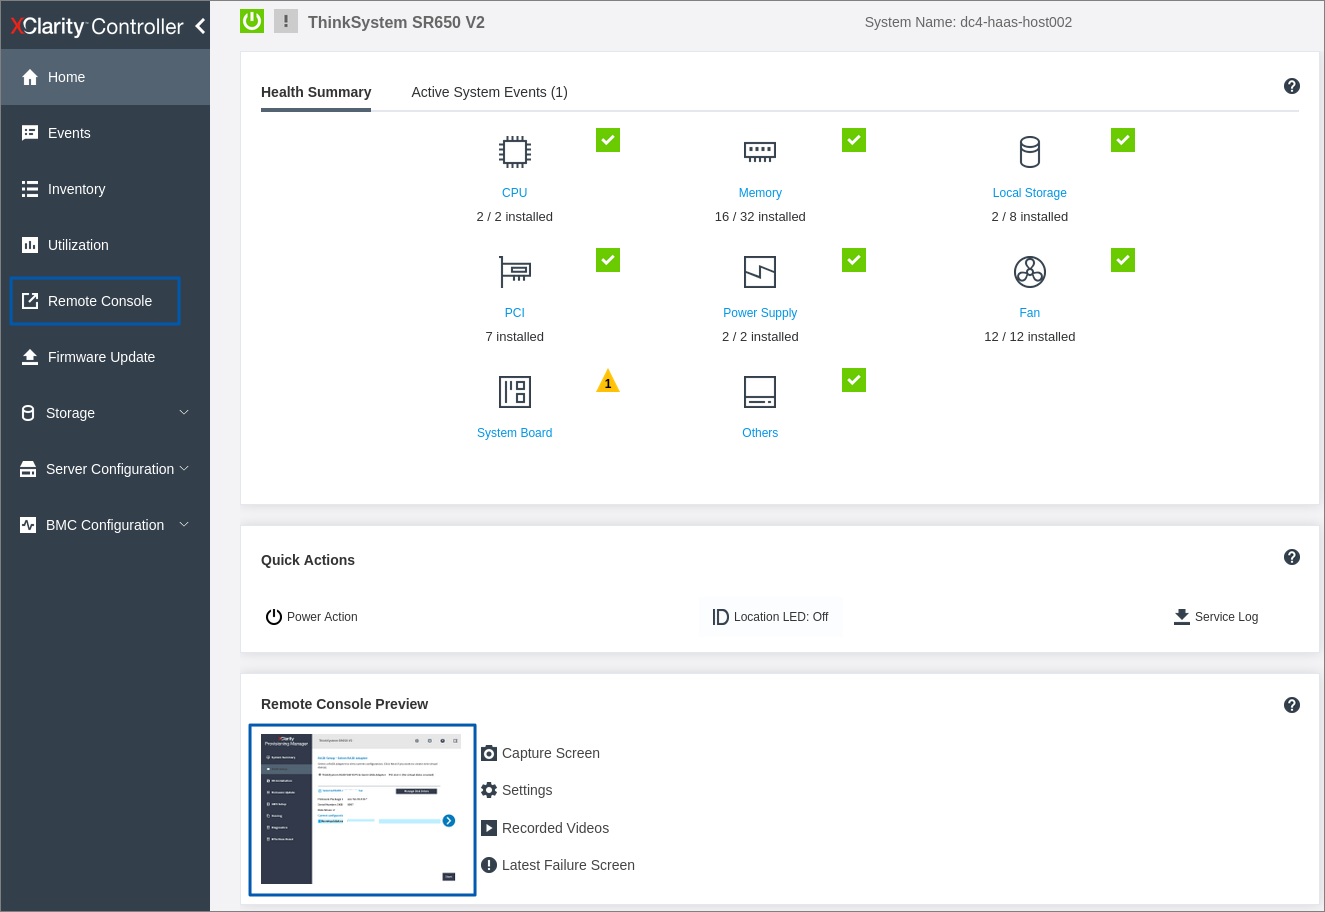Click Latest Failure Screen label

[568, 865]
